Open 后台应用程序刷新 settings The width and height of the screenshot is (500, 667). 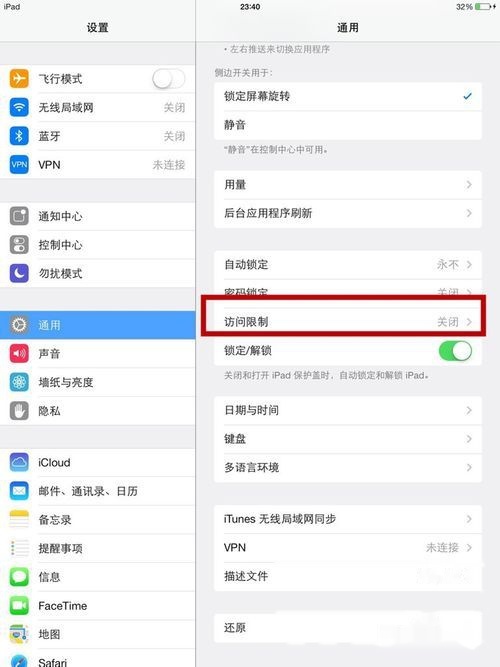[x=348, y=213]
